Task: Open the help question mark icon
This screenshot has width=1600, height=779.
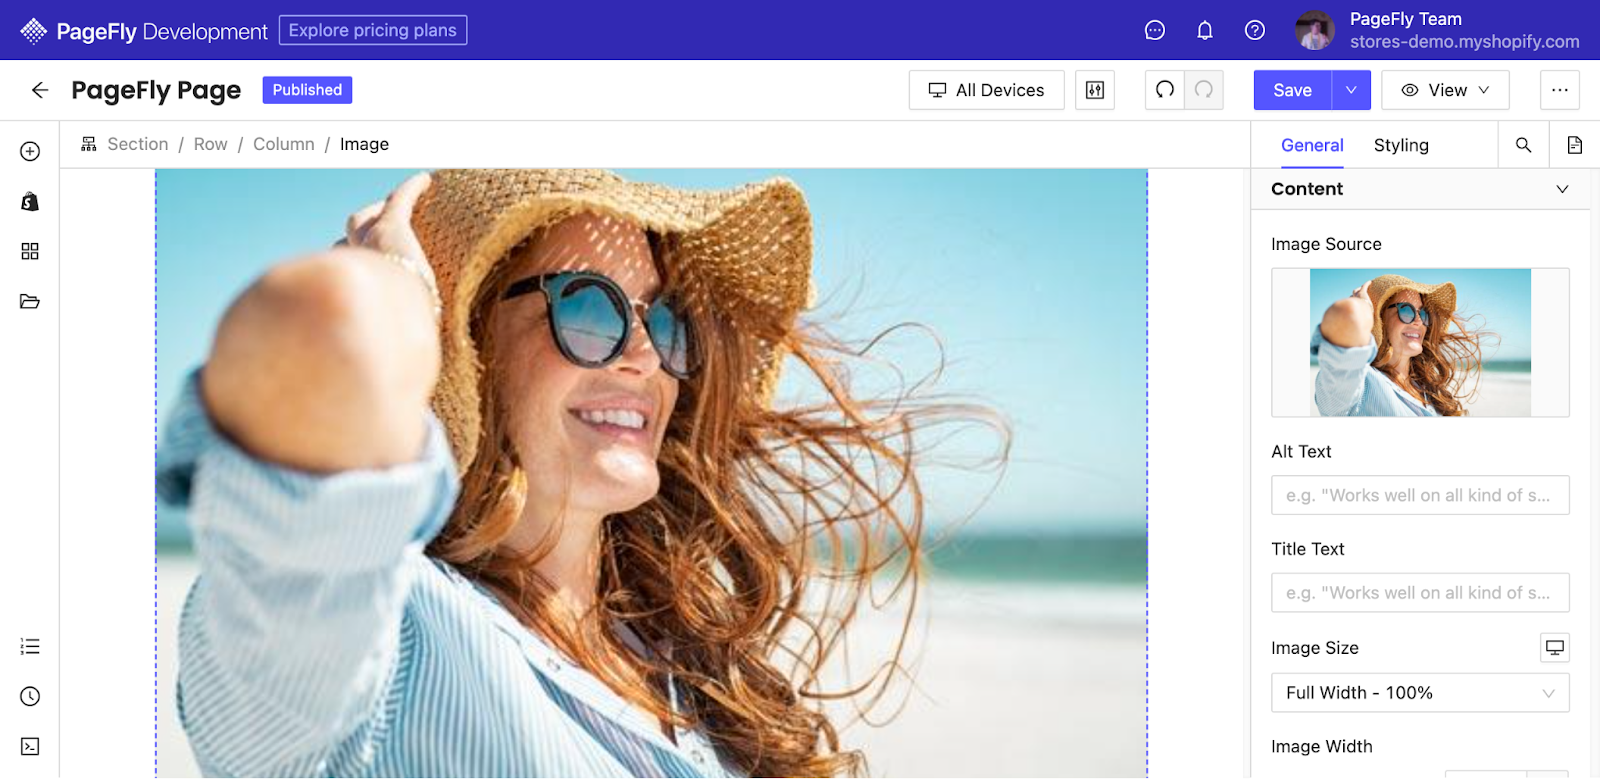Action: pyautogui.click(x=1255, y=30)
